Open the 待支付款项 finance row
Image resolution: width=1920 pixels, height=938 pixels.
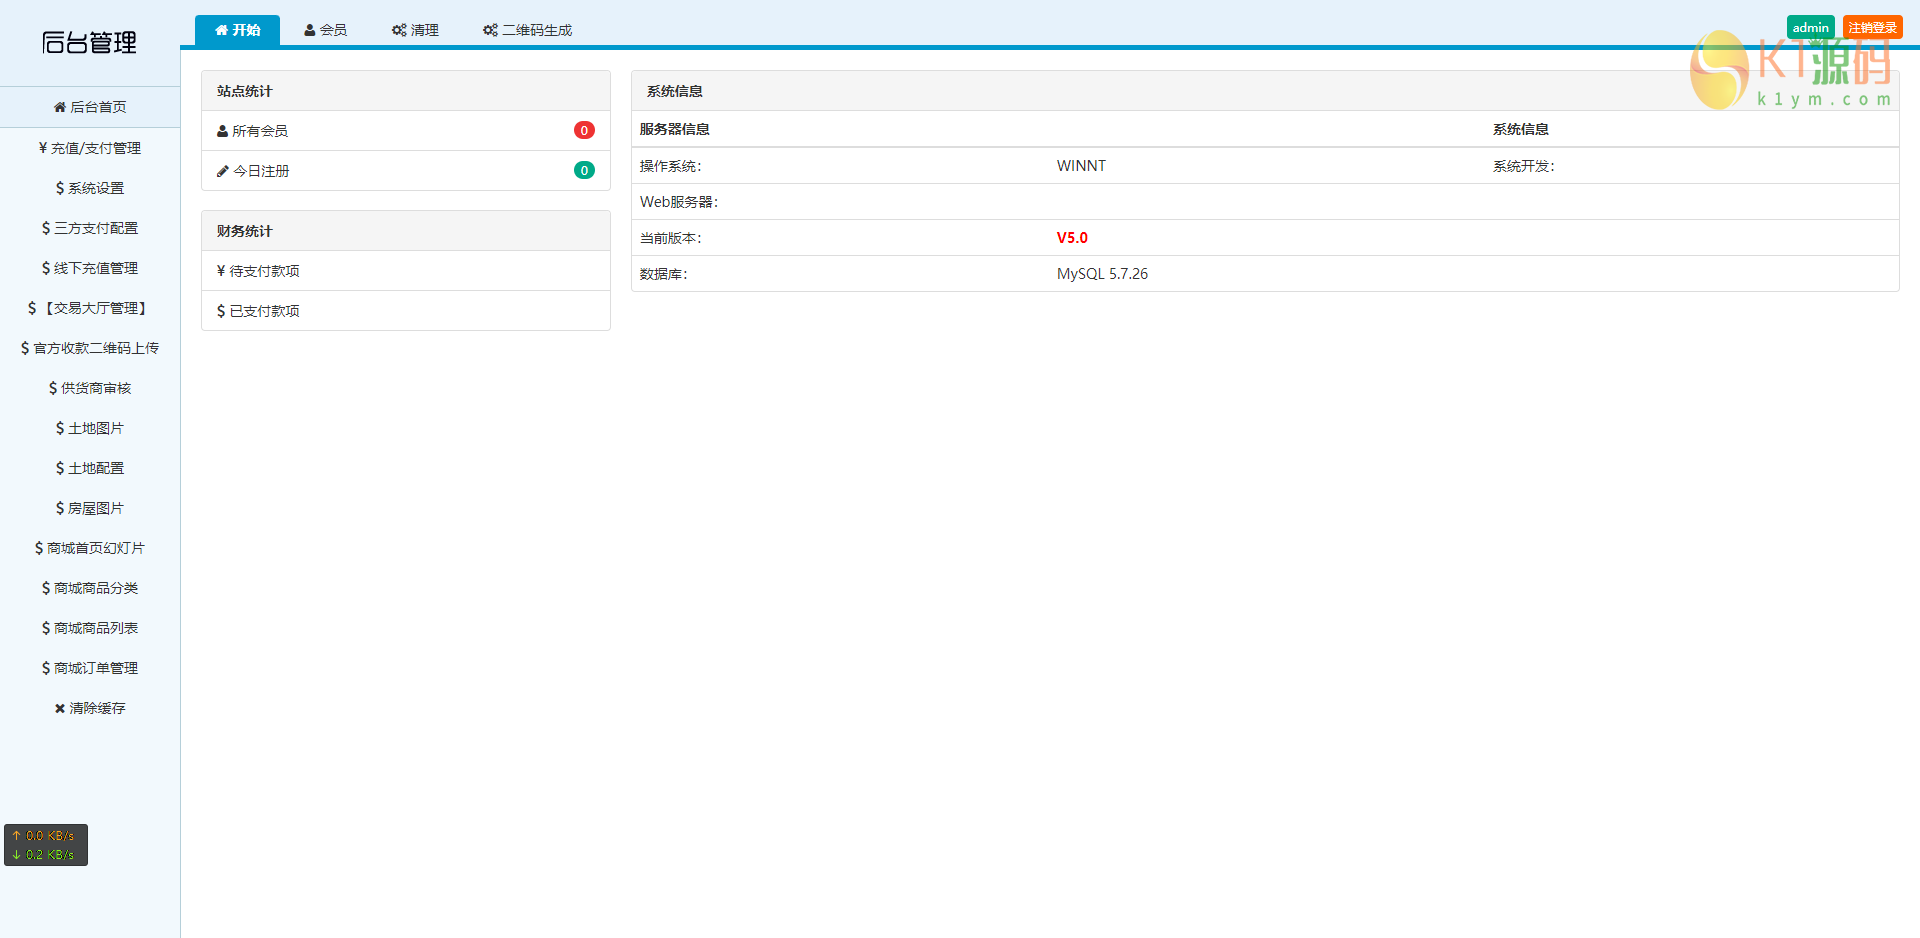pos(406,271)
